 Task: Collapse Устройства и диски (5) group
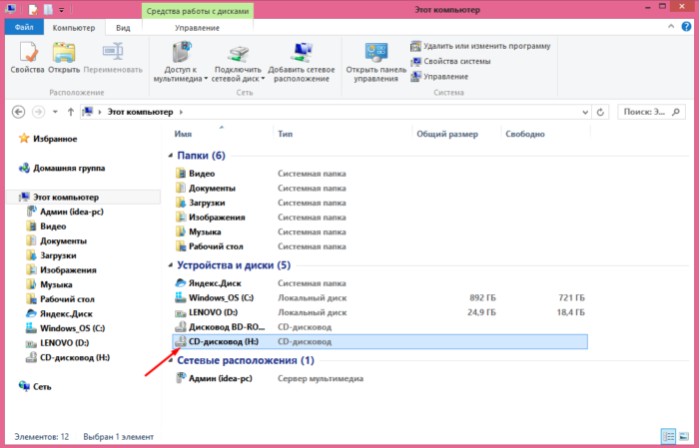tap(170, 265)
